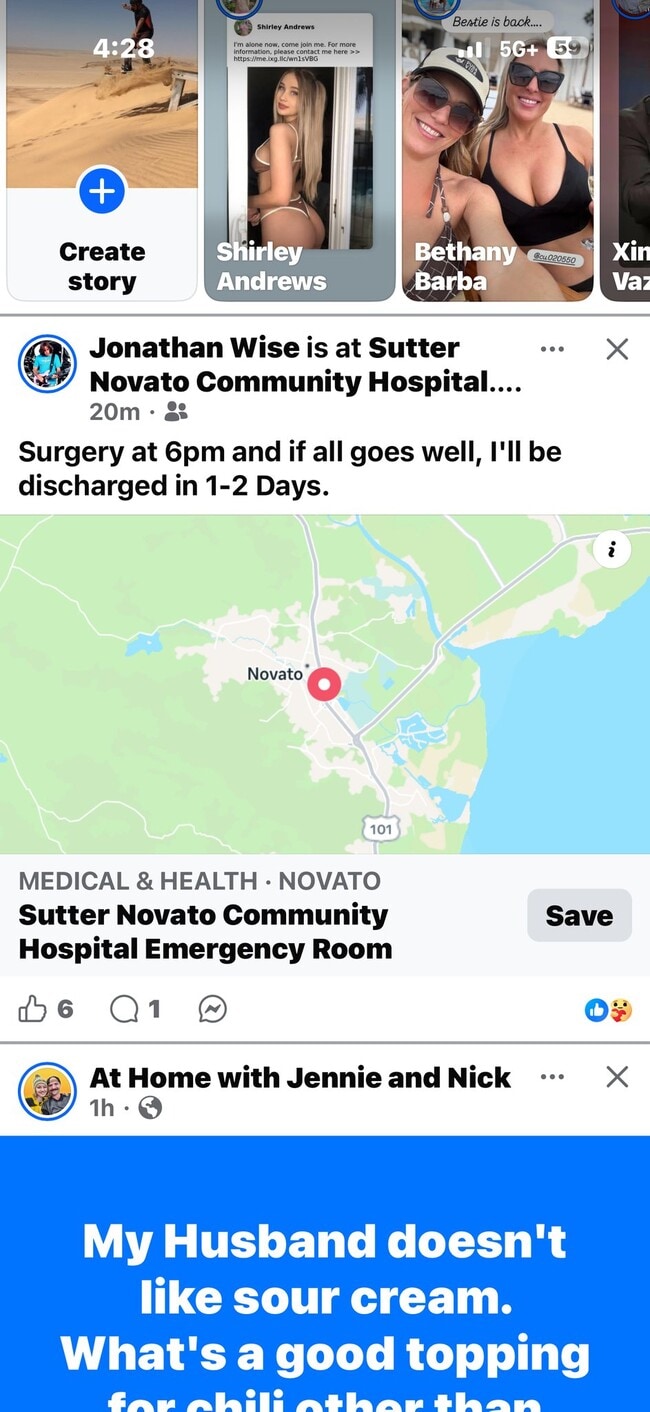
Task: Click the red location pin on Novato map
Action: 323,685
